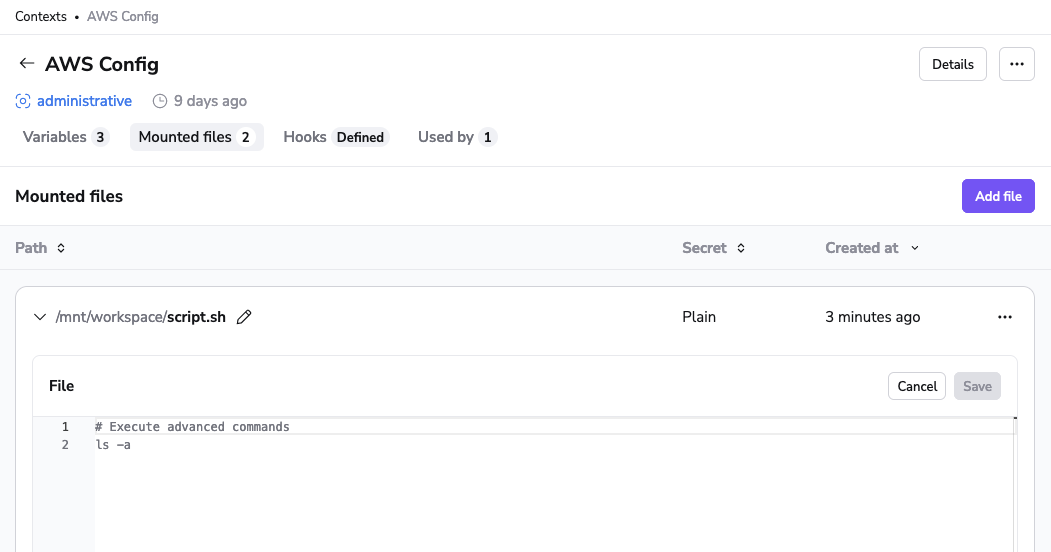Select the Mounted files tab
This screenshot has width=1051, height=552.
click(196, 137)
